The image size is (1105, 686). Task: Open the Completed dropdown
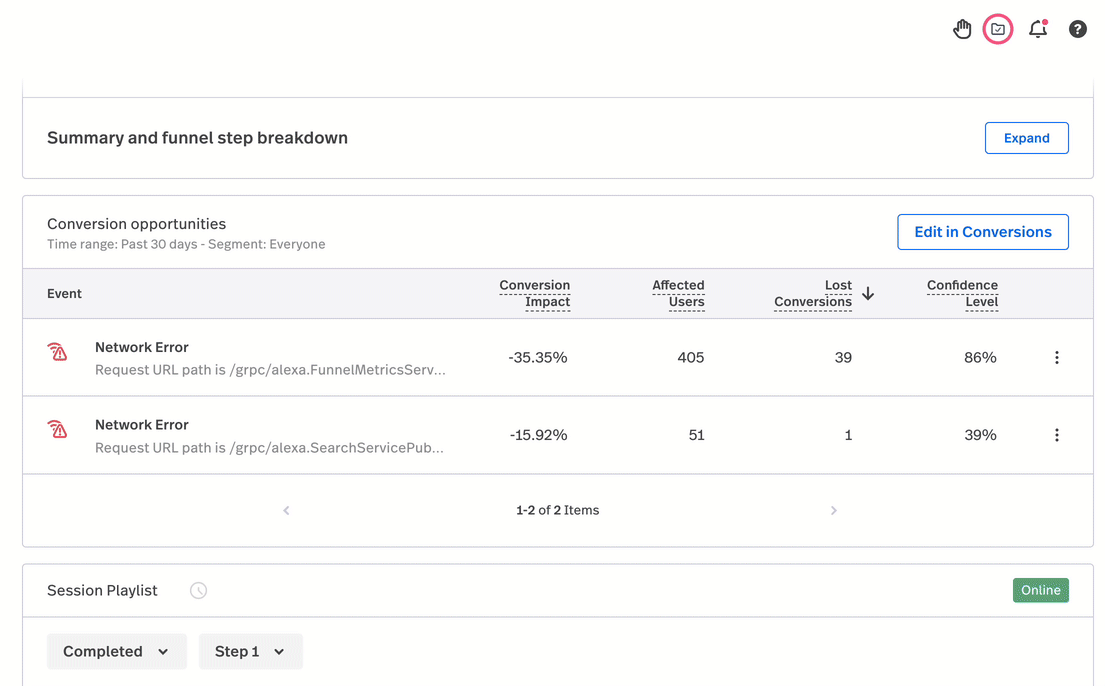coord(116,651)
